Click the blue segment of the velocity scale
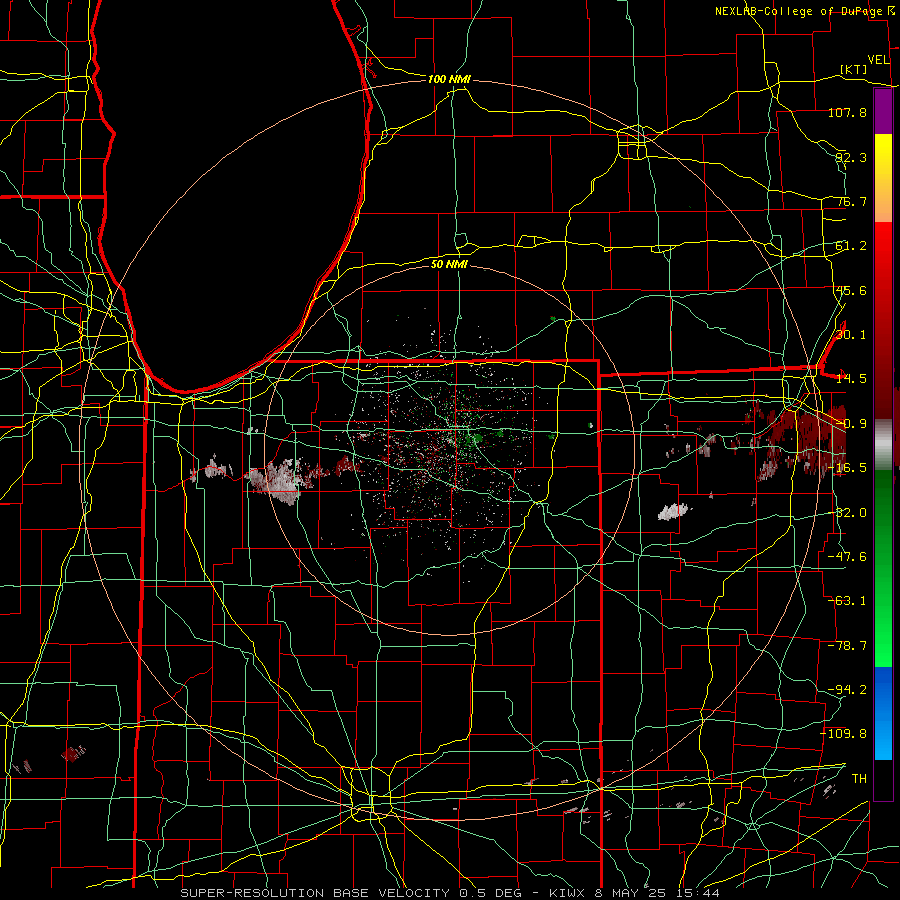Image resolution: width=900 pixels, height=900 pixels. (883, 713)
